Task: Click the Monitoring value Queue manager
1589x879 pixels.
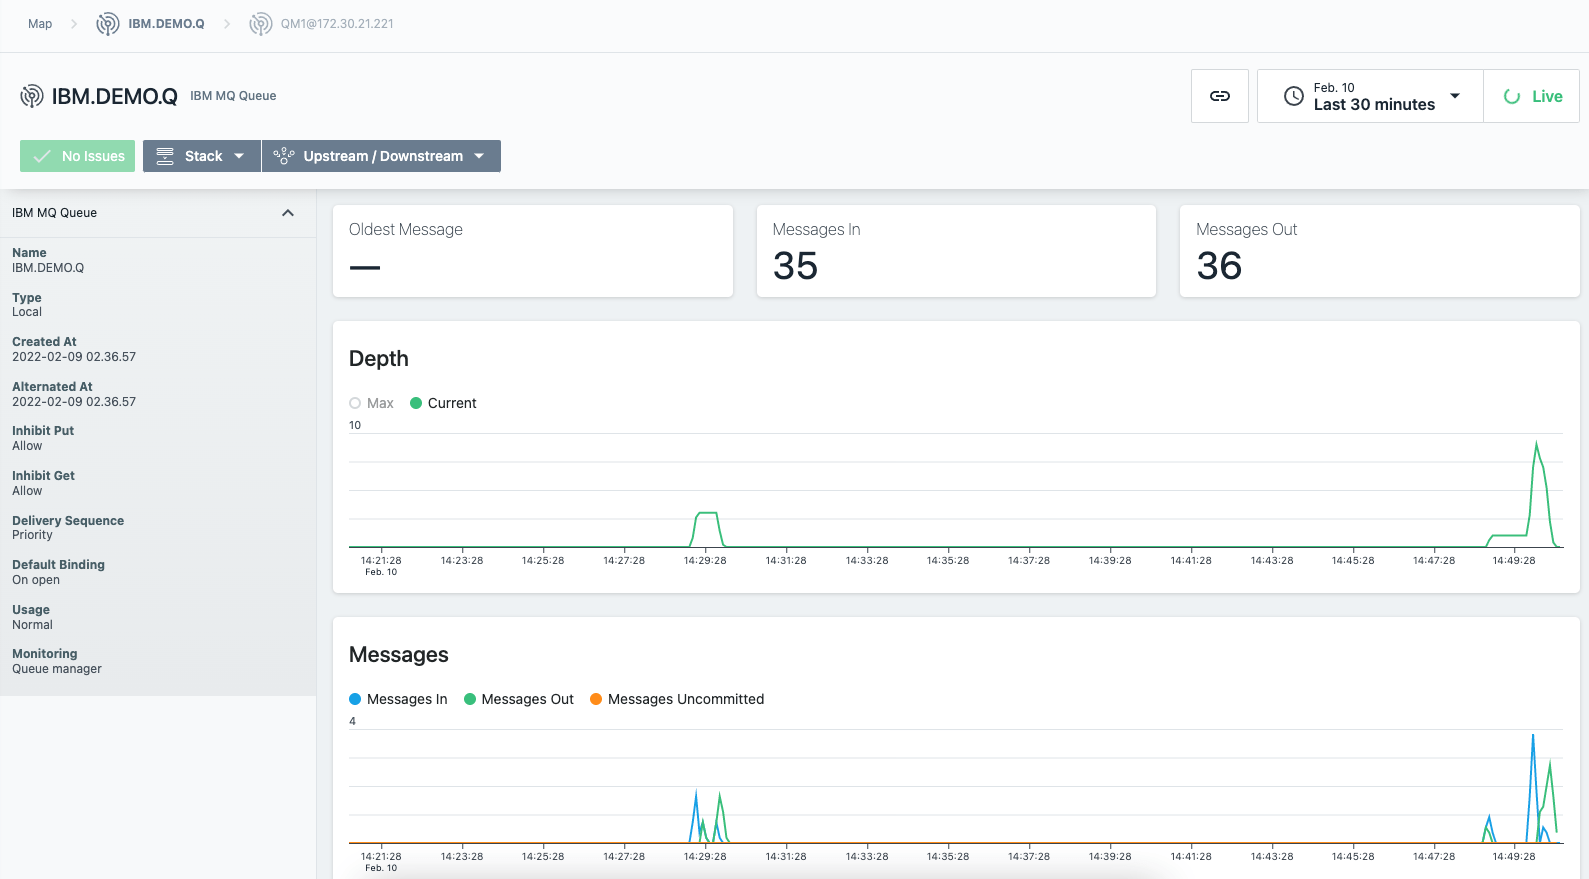Action: pyautogui.click(x=57, y=669)
